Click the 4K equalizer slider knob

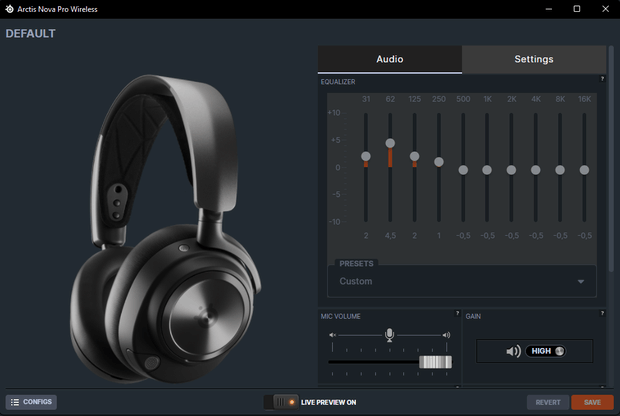[x=535, y=170]
